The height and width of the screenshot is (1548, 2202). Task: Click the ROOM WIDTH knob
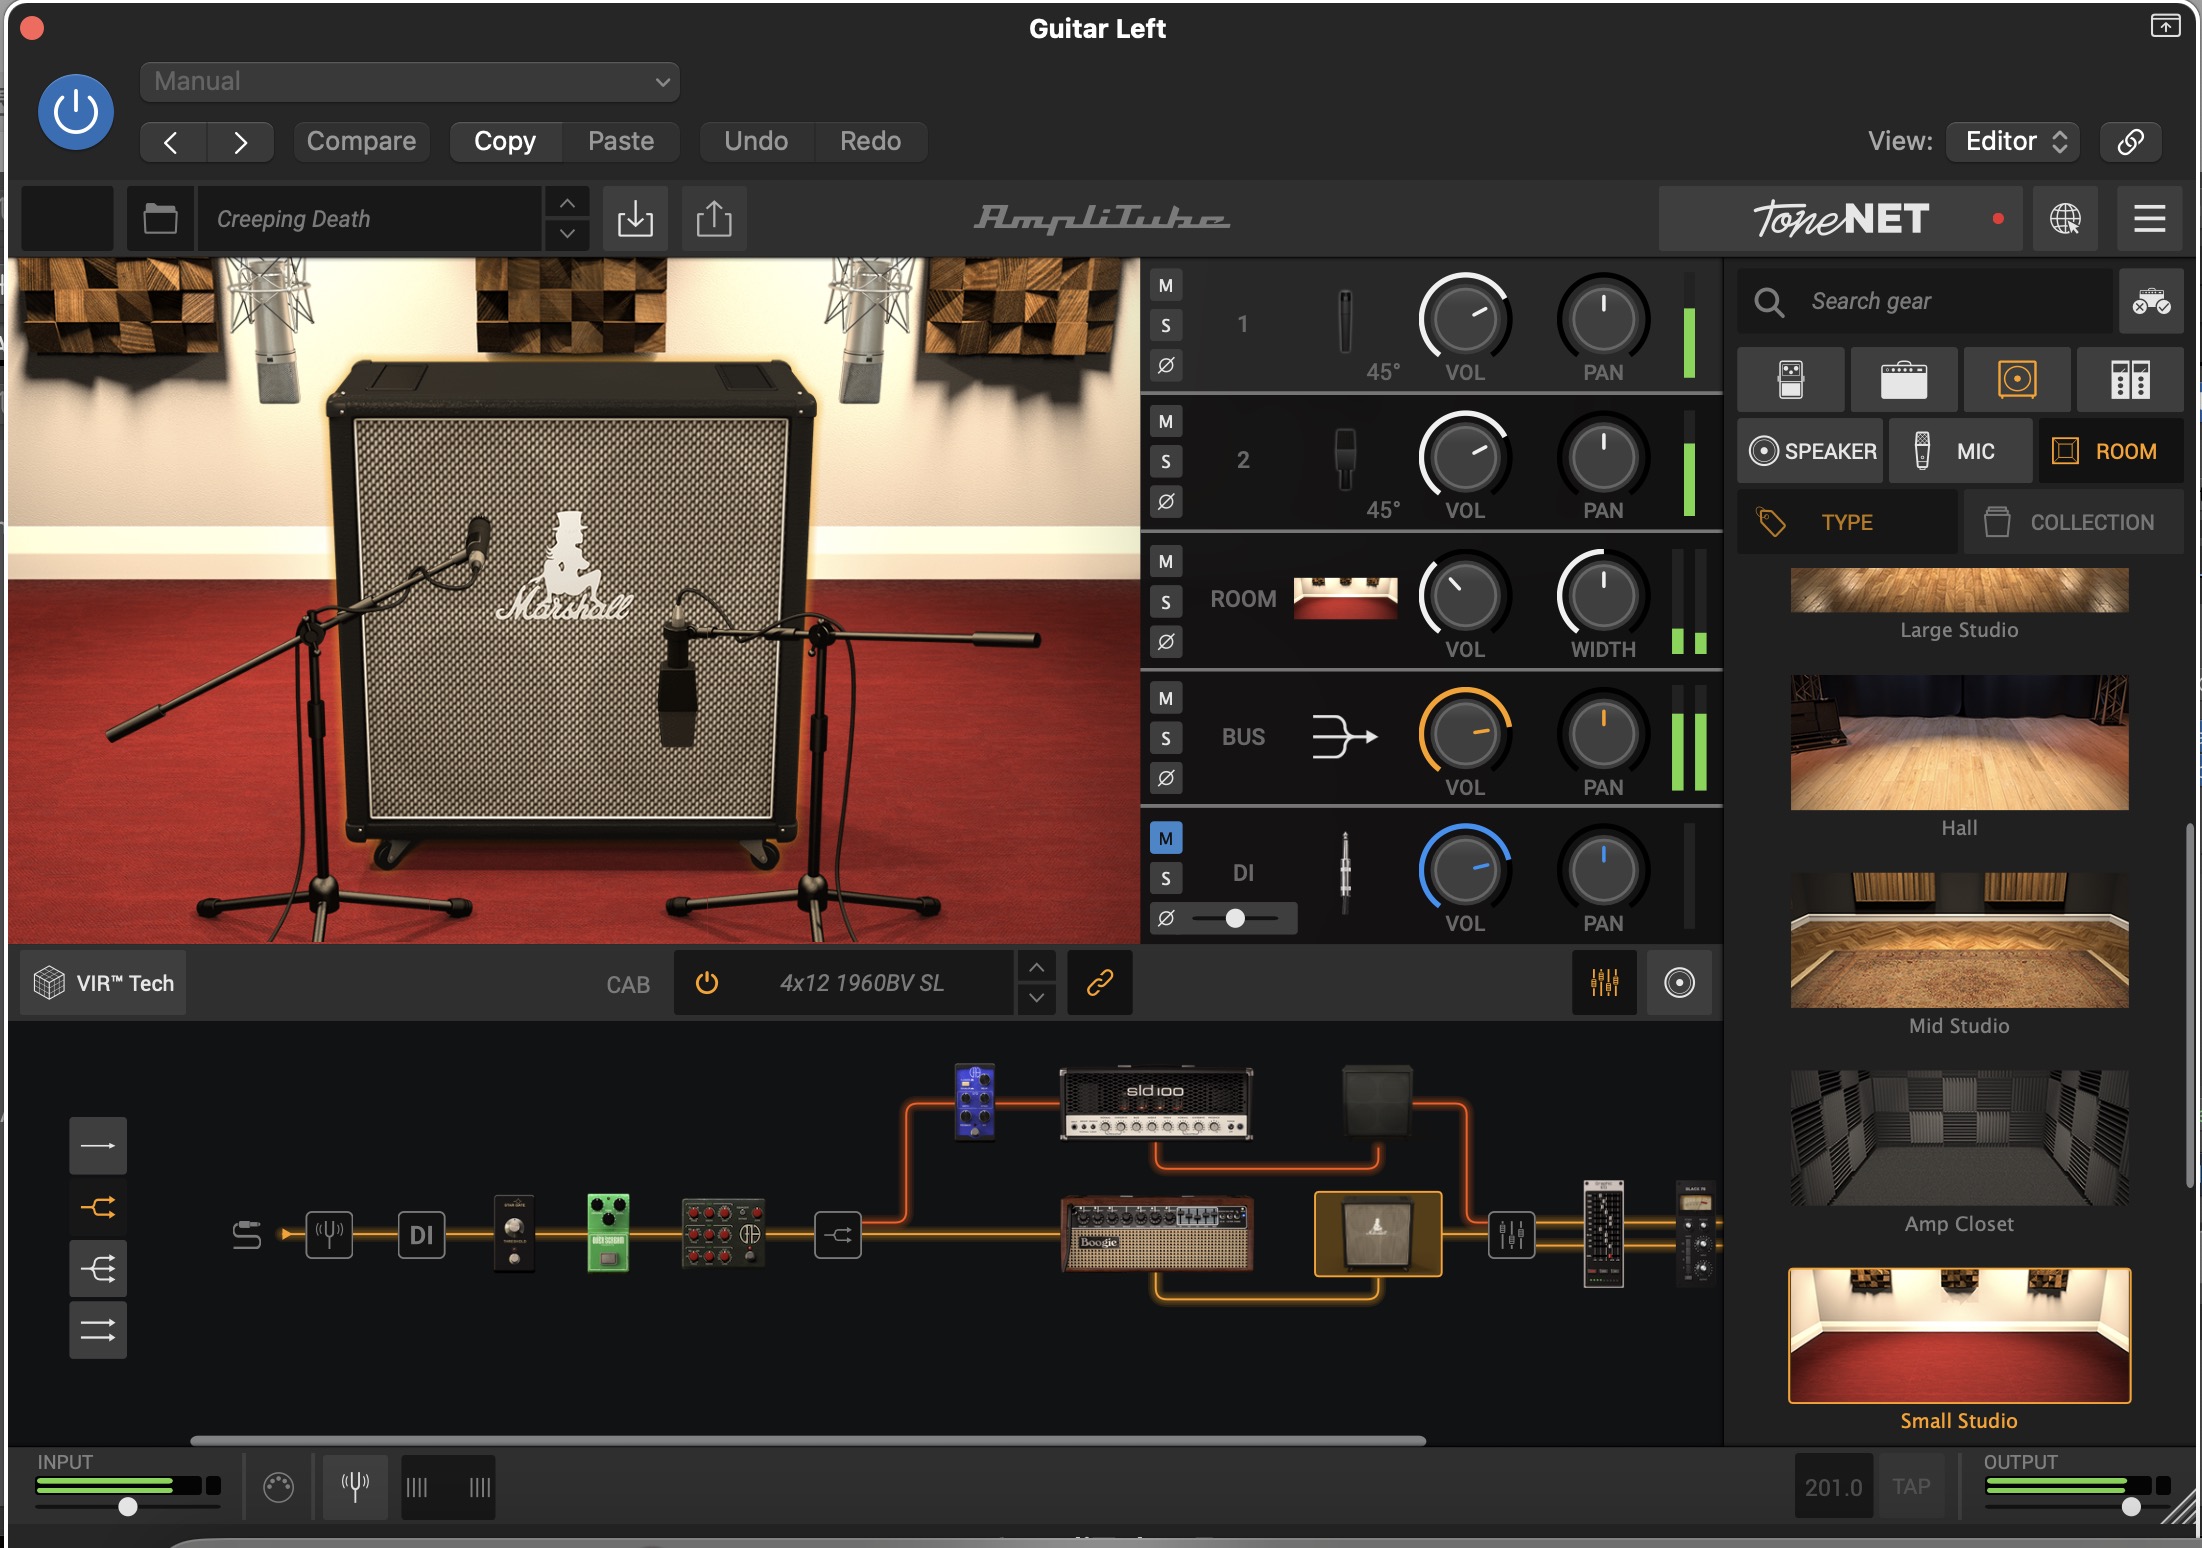(1603, 595)
